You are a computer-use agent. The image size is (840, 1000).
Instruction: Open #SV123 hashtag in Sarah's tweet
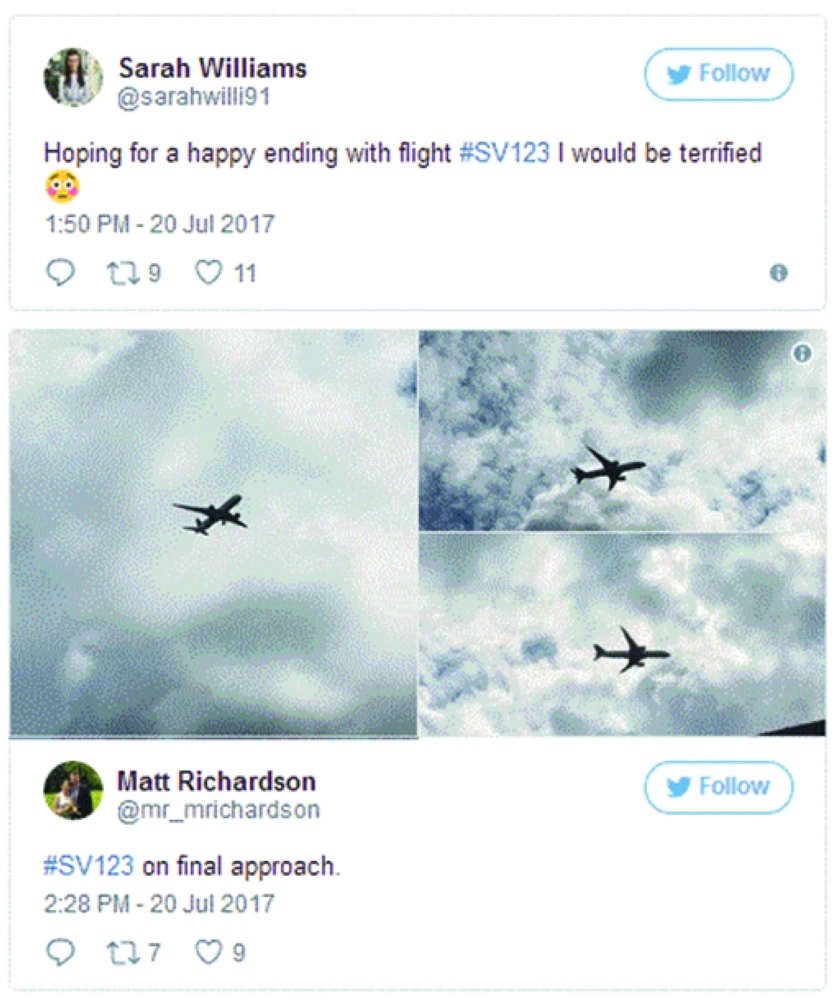[504, 154]
